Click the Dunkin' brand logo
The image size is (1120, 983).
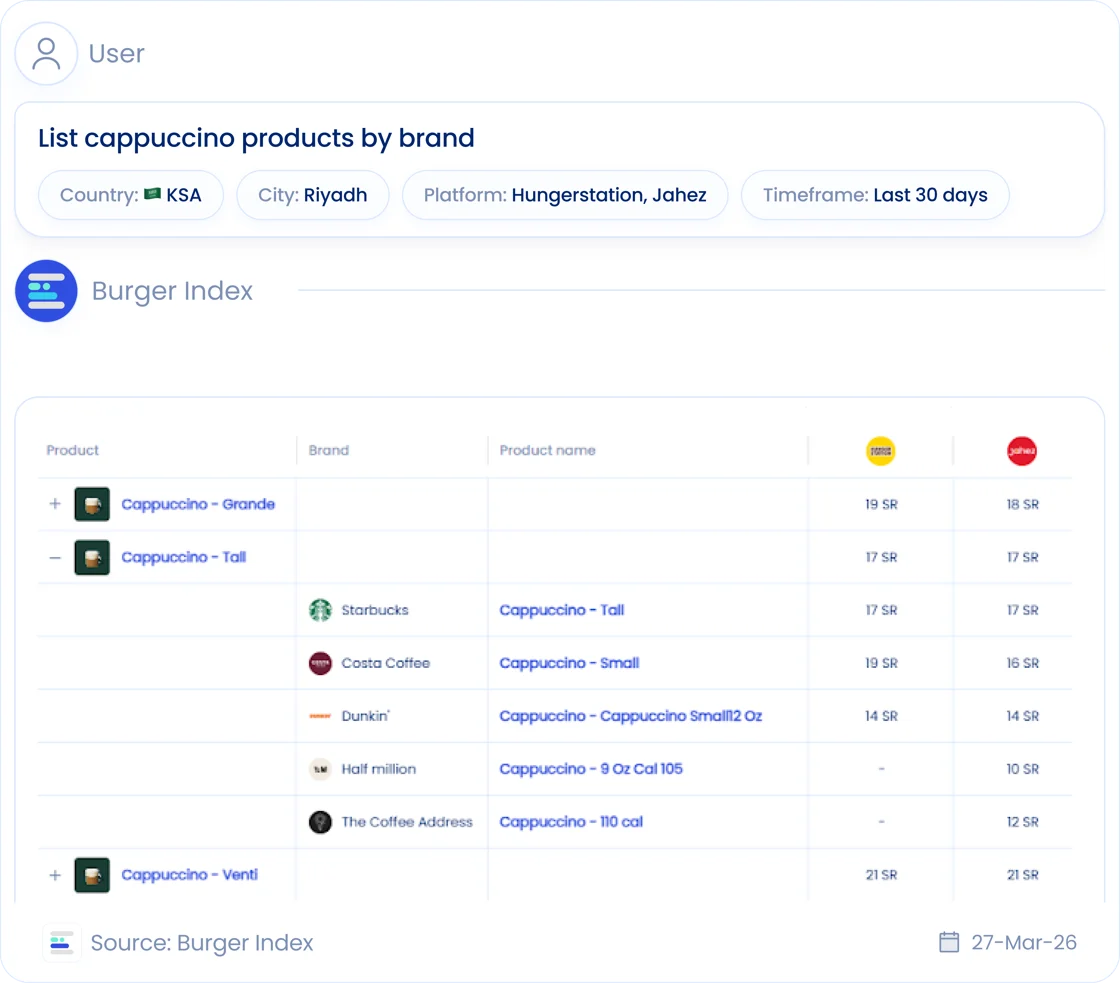[x=320, y=716]
